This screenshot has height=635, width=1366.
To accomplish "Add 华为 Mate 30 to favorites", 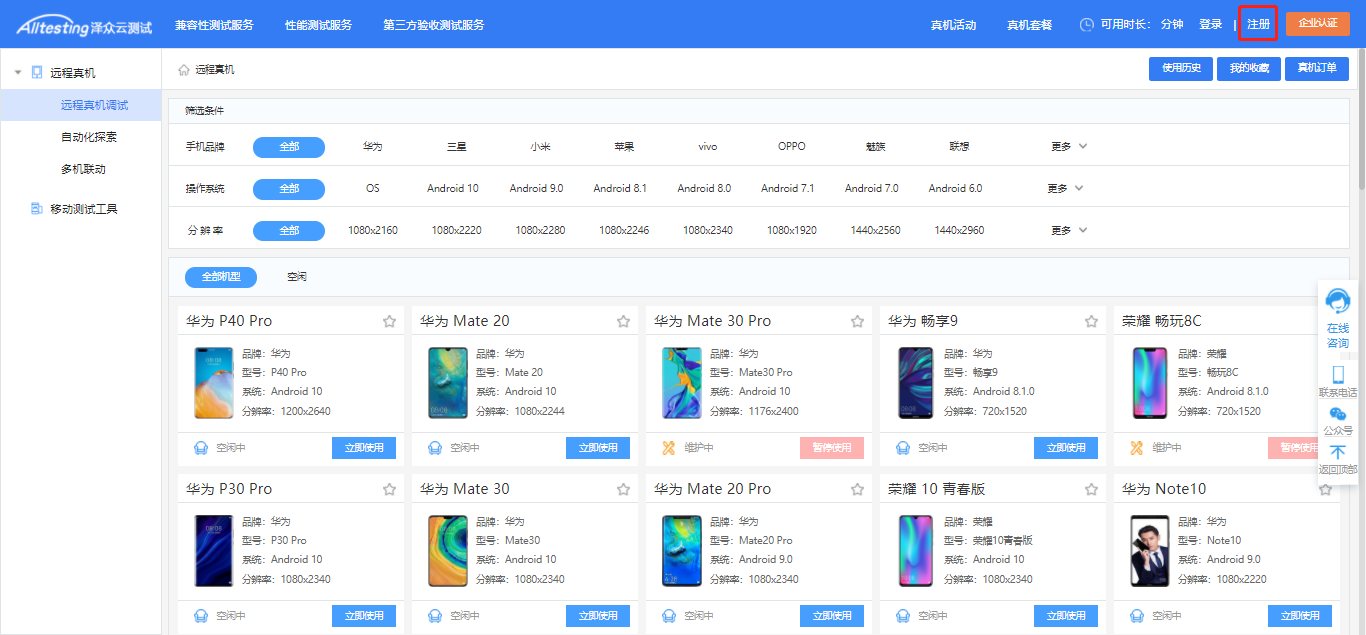I will 623,489.
